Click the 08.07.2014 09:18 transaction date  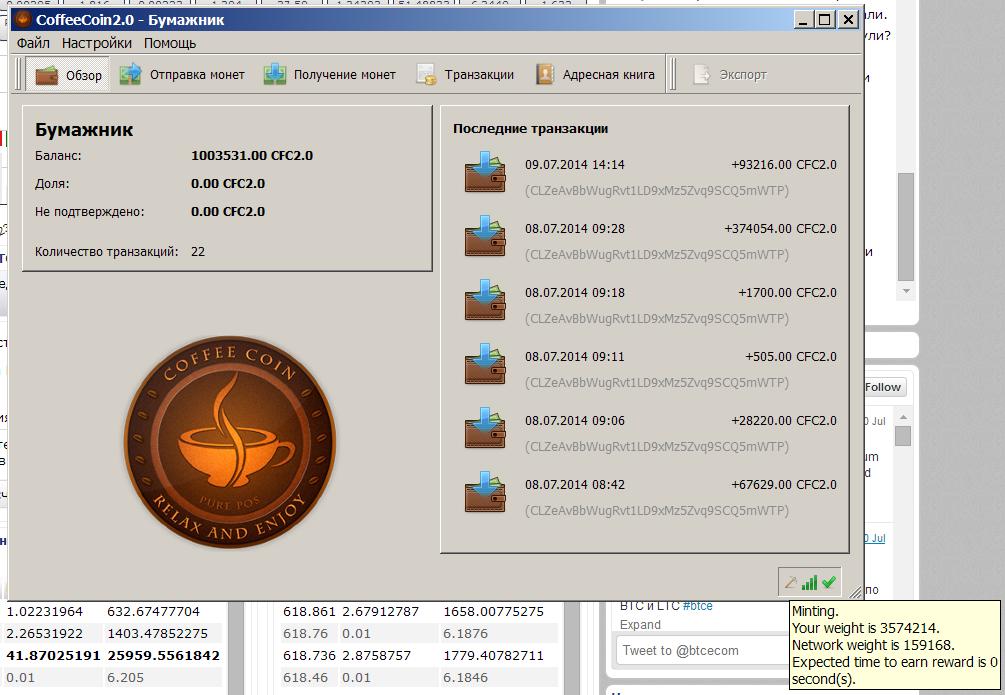[x=575, y=293]
